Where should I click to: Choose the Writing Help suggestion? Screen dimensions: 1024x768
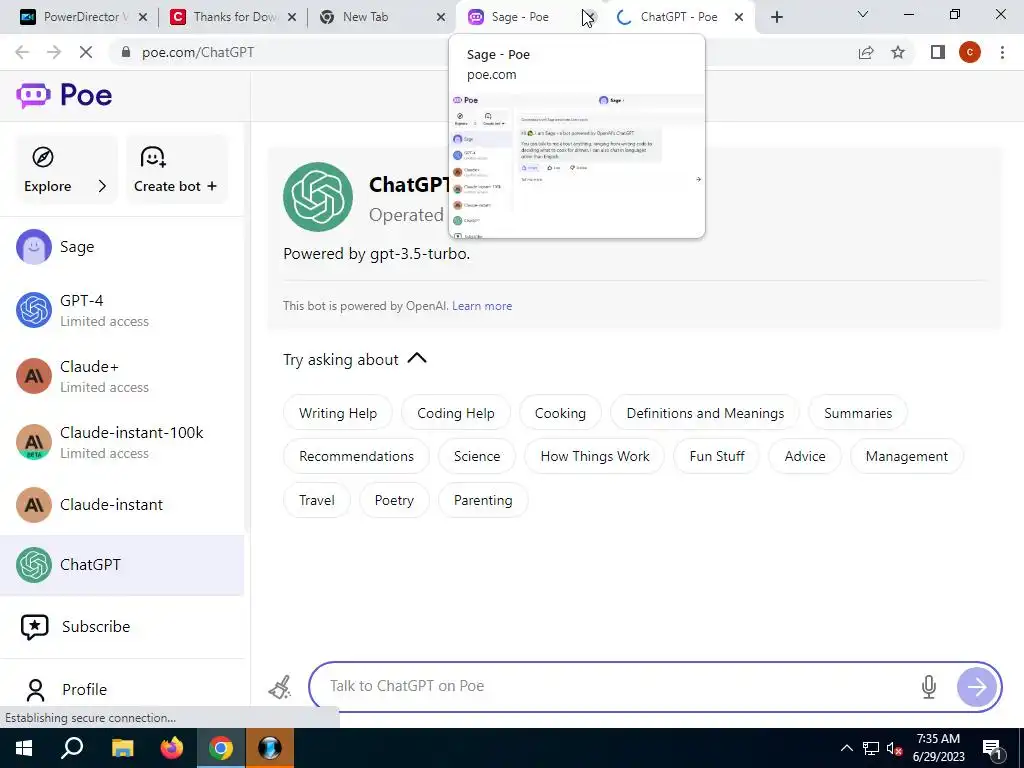[338, 413]
